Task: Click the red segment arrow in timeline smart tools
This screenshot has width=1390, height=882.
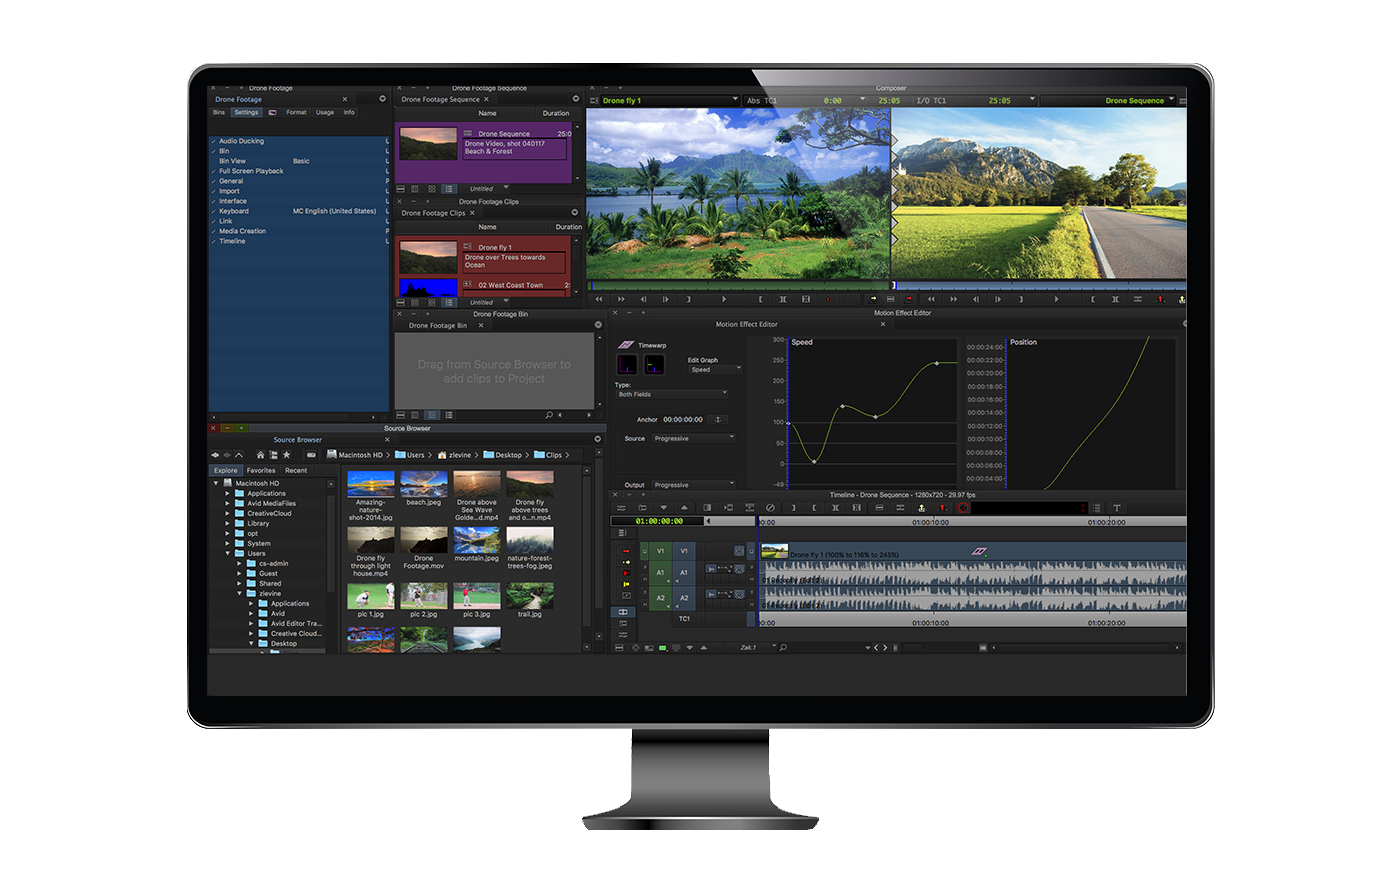Action: point(626,551)
